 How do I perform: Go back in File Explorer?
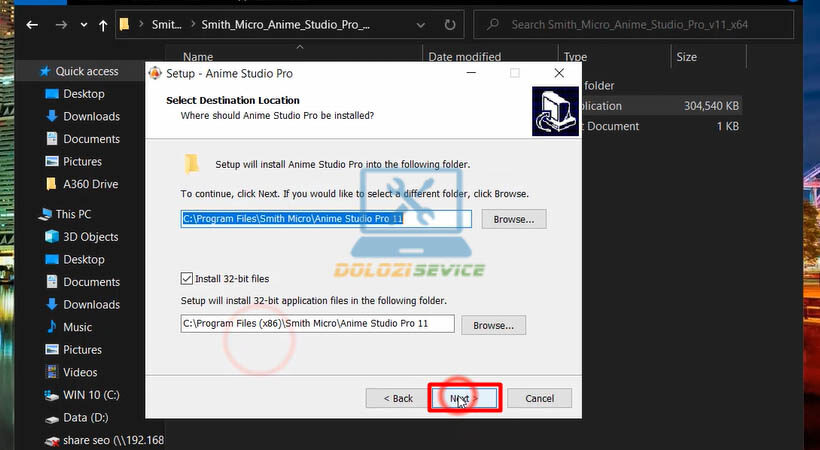click(32, 25)
